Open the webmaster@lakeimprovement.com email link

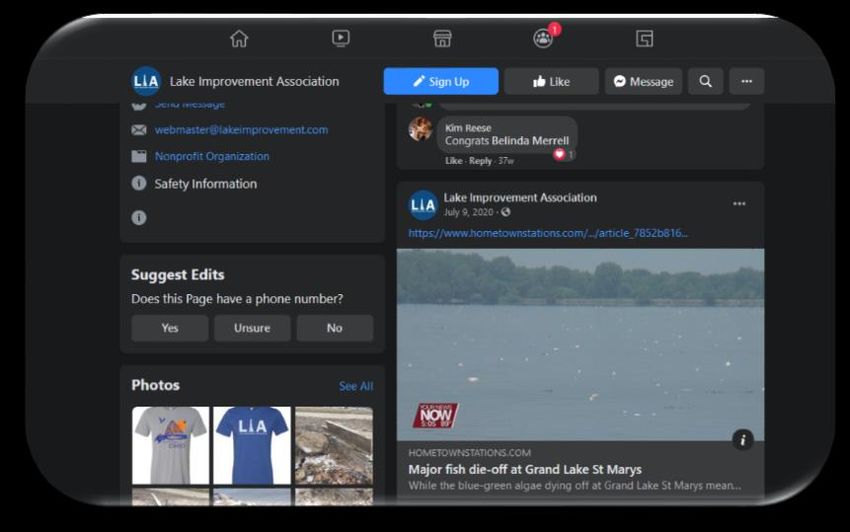coord(241,130)
